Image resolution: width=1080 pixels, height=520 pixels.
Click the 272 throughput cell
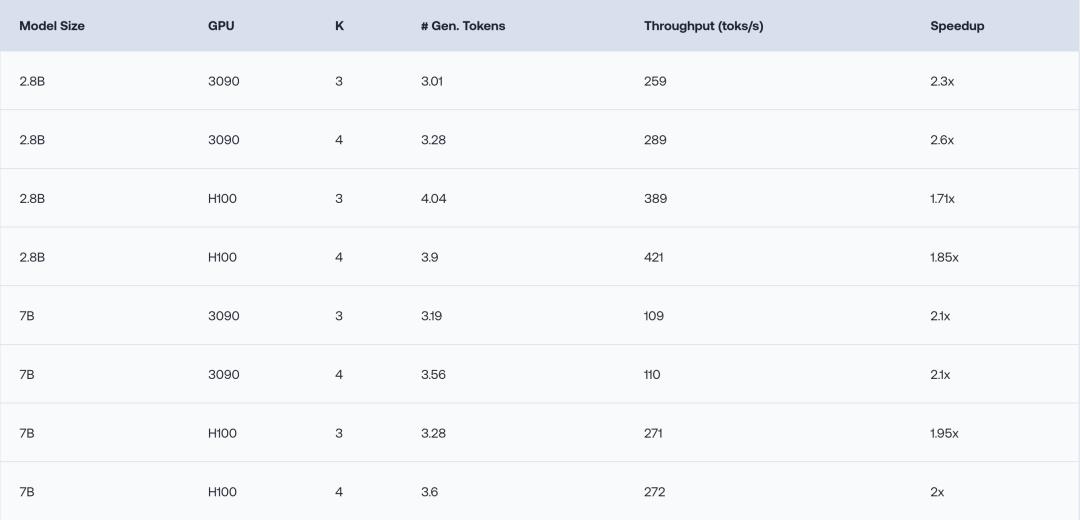[655, 492]
